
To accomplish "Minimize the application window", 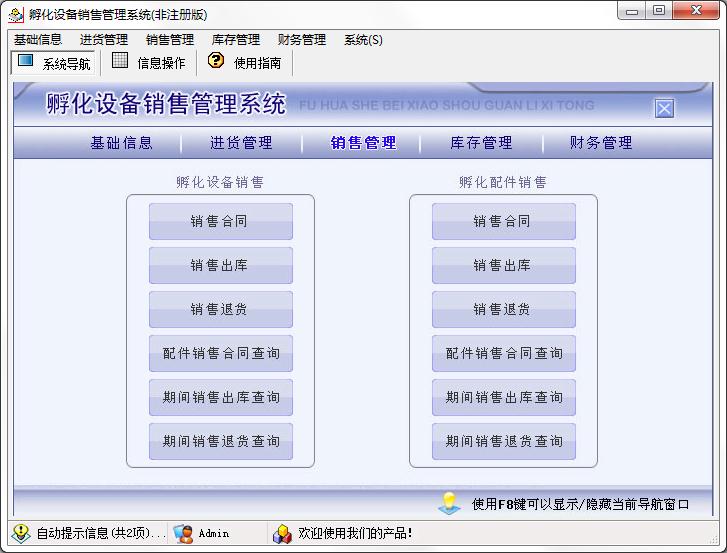I will pyautogui.click(x=631, y=11).
